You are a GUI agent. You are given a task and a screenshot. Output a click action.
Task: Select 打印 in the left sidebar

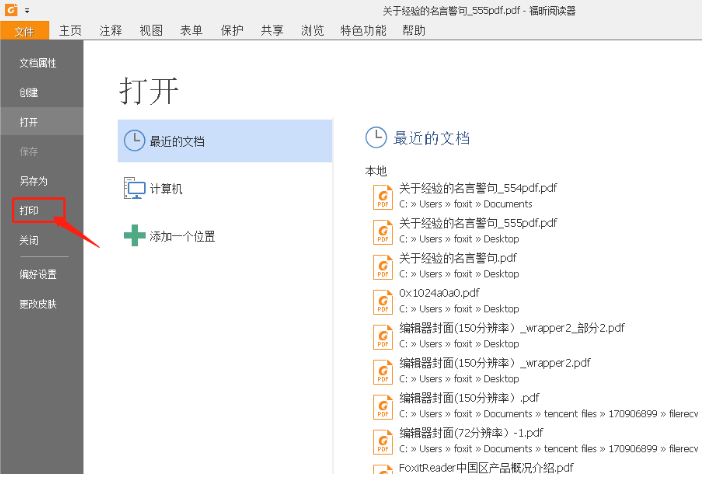point(30,211)
